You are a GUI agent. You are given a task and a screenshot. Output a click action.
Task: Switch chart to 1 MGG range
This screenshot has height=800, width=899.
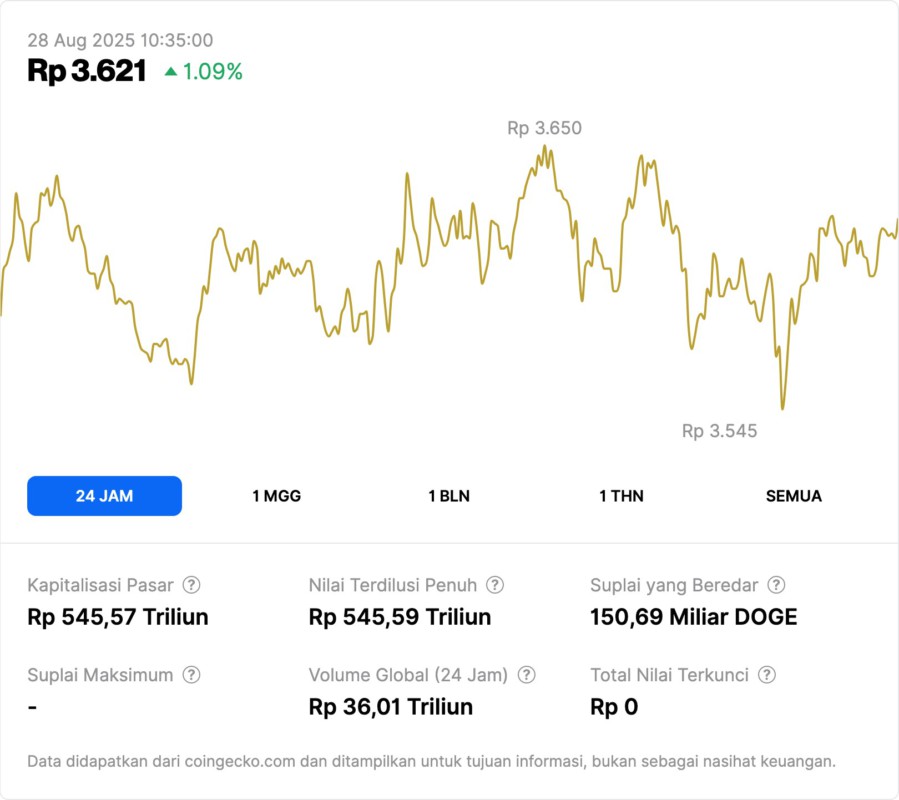pos(276,496)
